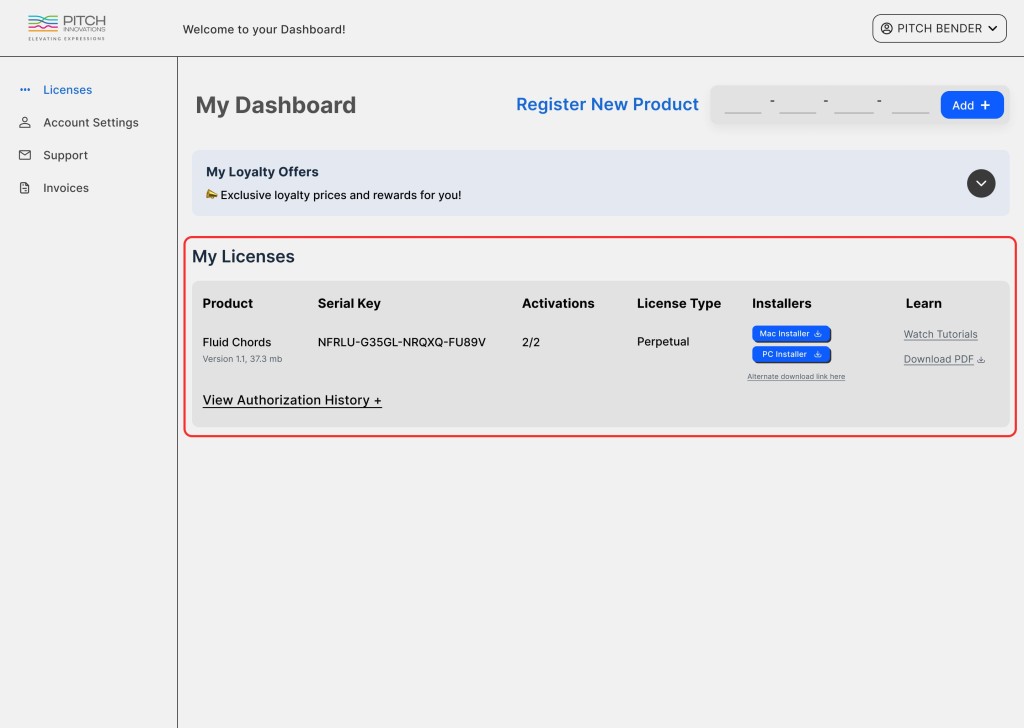Open the PITCH BENDER account dropdown

(939, 28)
